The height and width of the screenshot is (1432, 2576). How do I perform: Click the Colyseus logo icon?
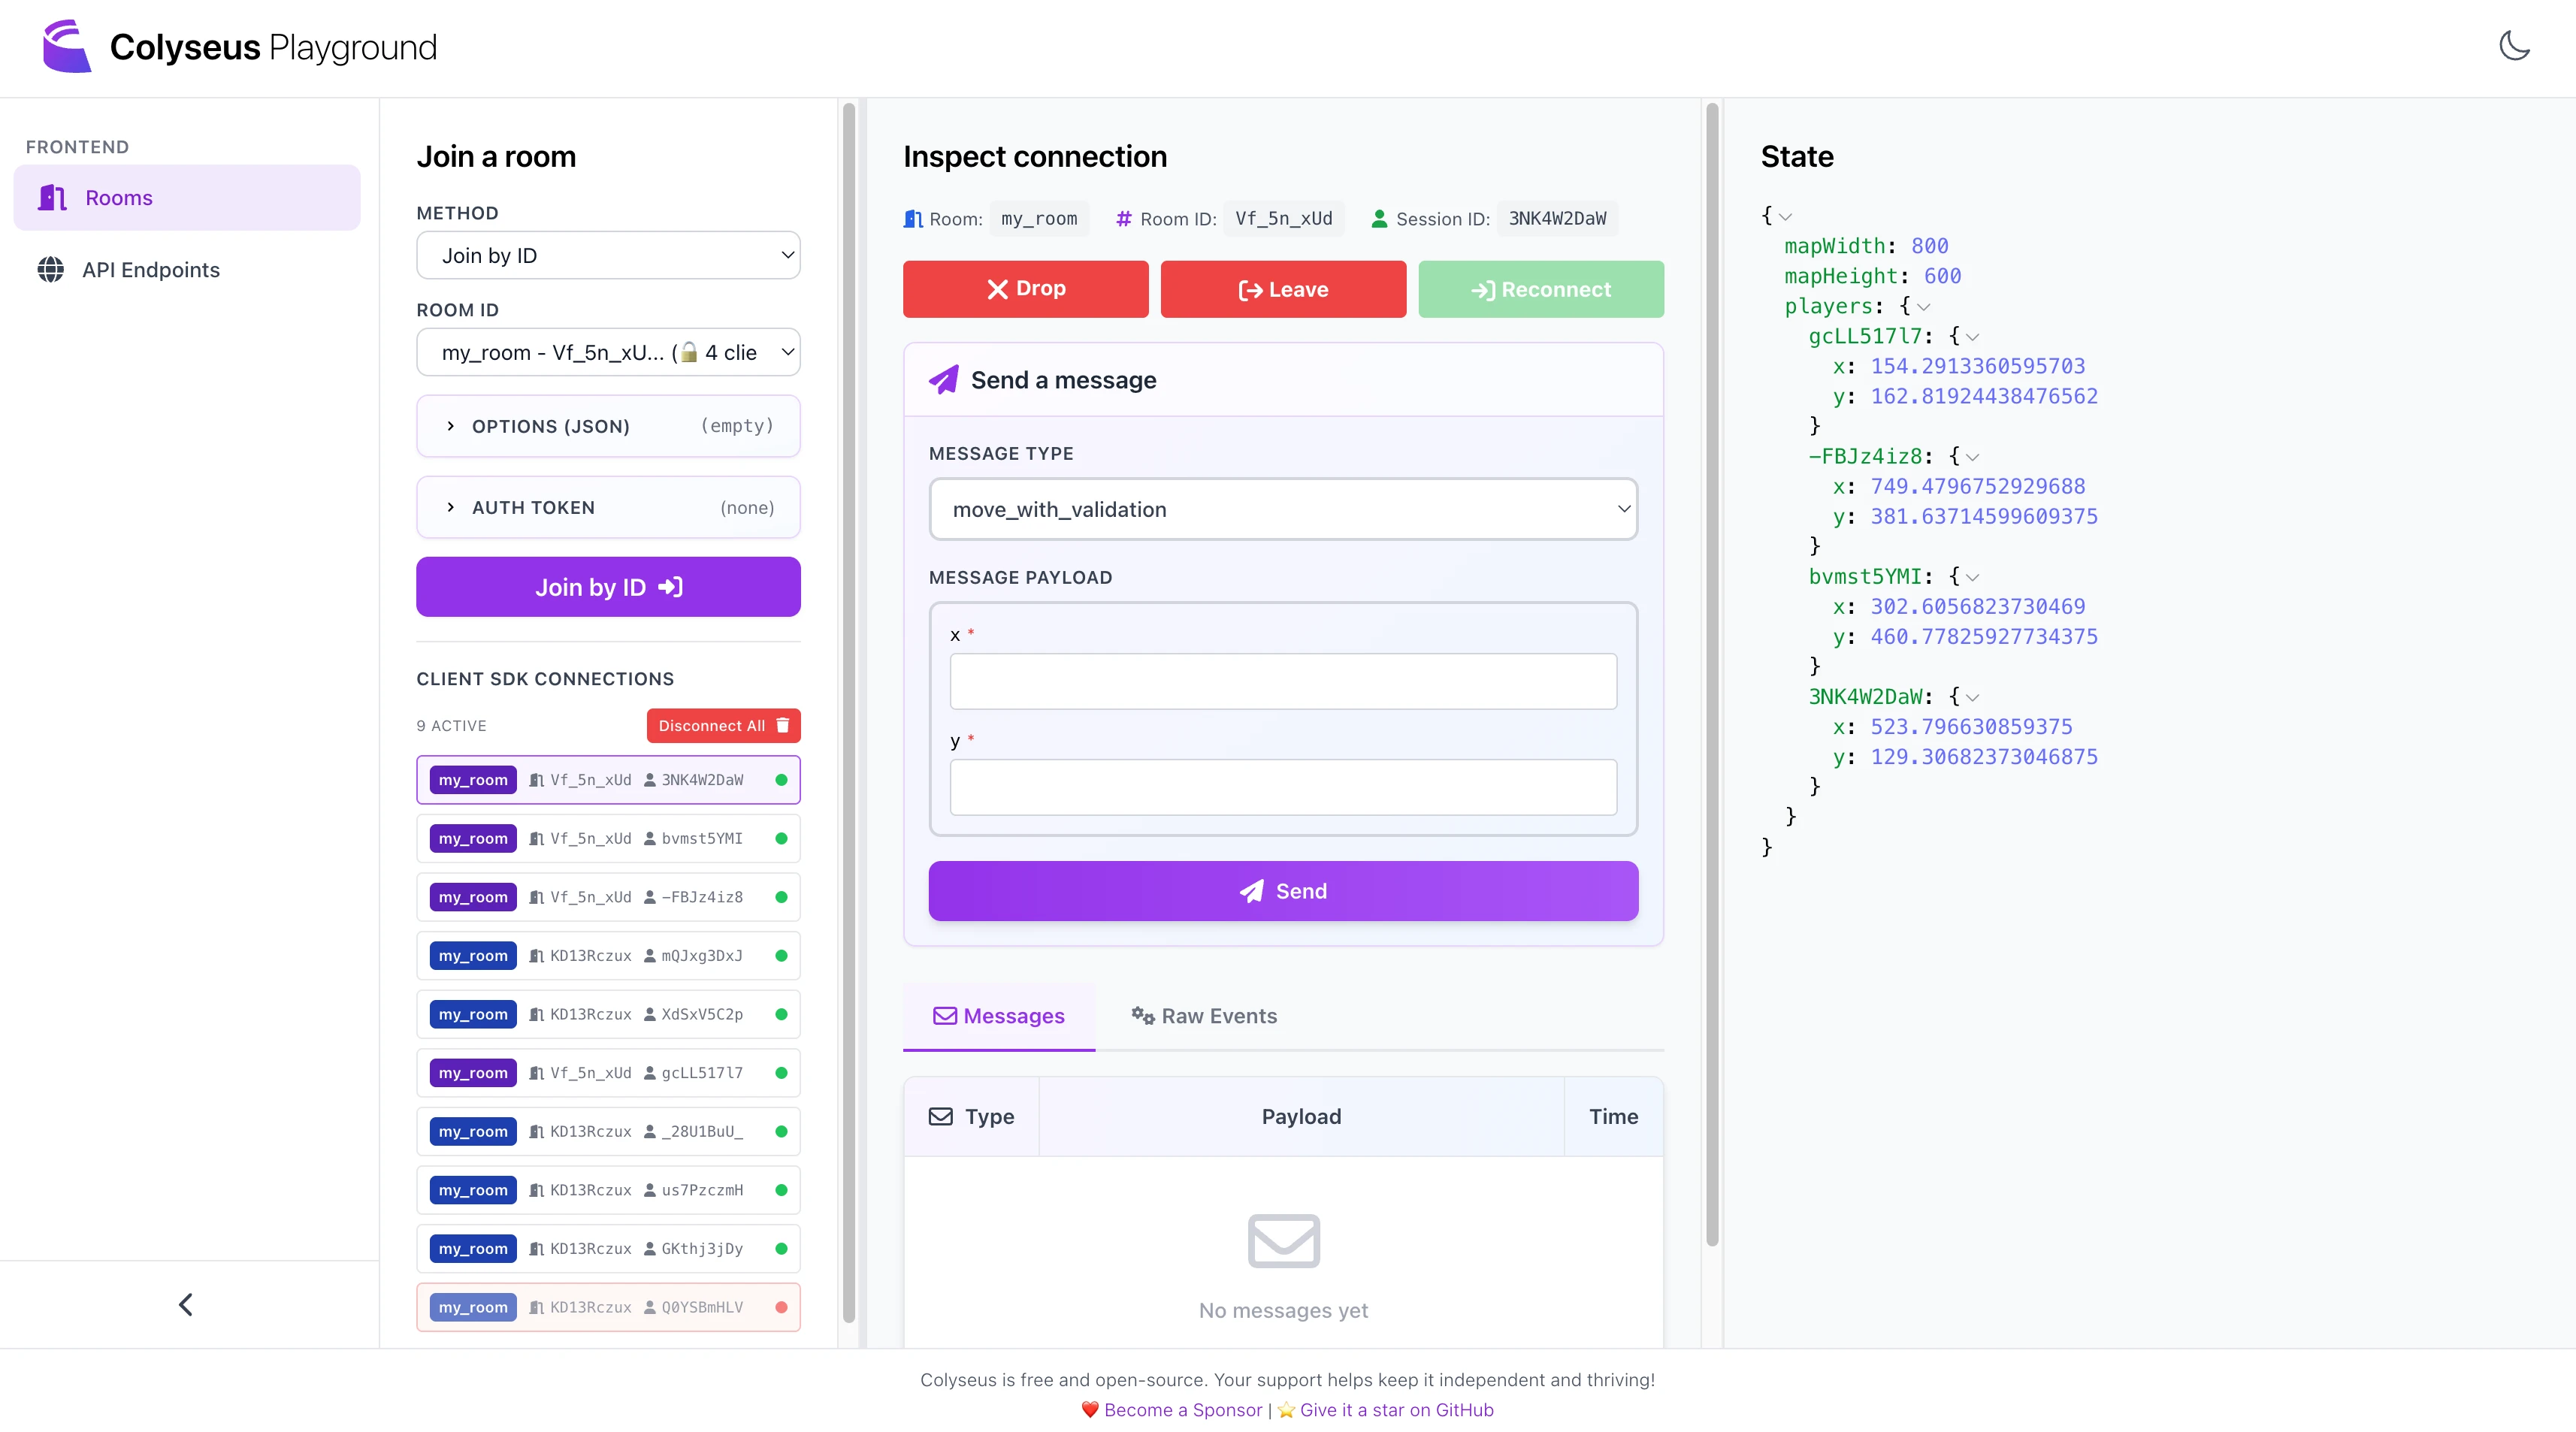click(67, 46)
